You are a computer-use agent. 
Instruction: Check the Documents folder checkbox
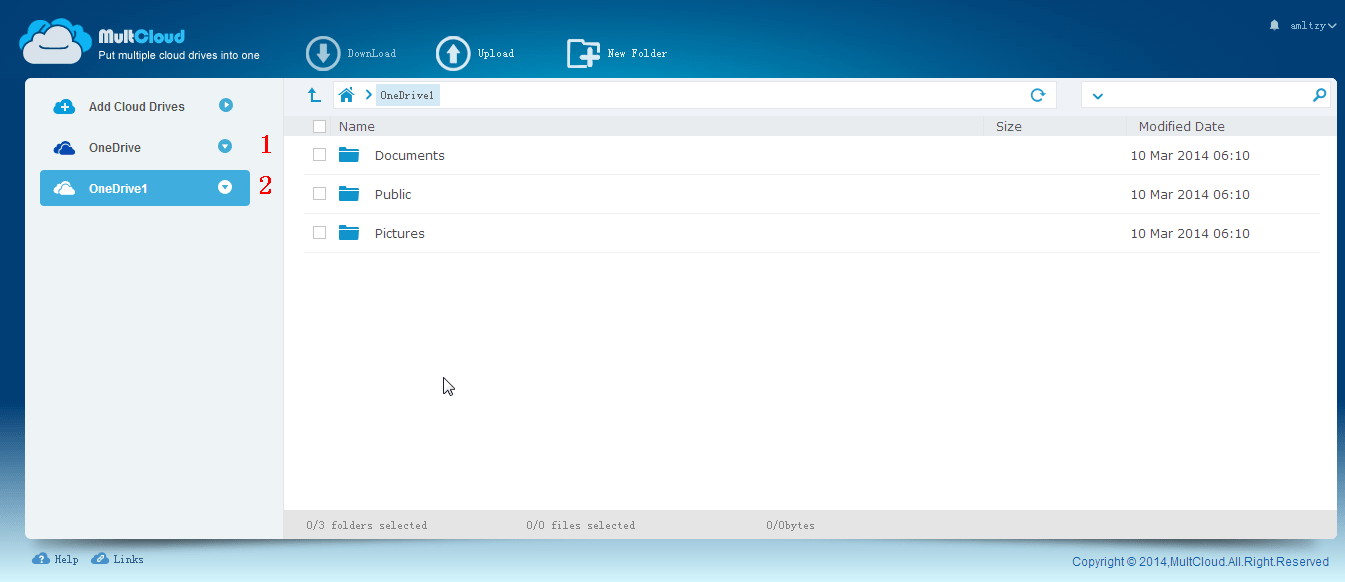pyautogui.click(x=319, y=155)
